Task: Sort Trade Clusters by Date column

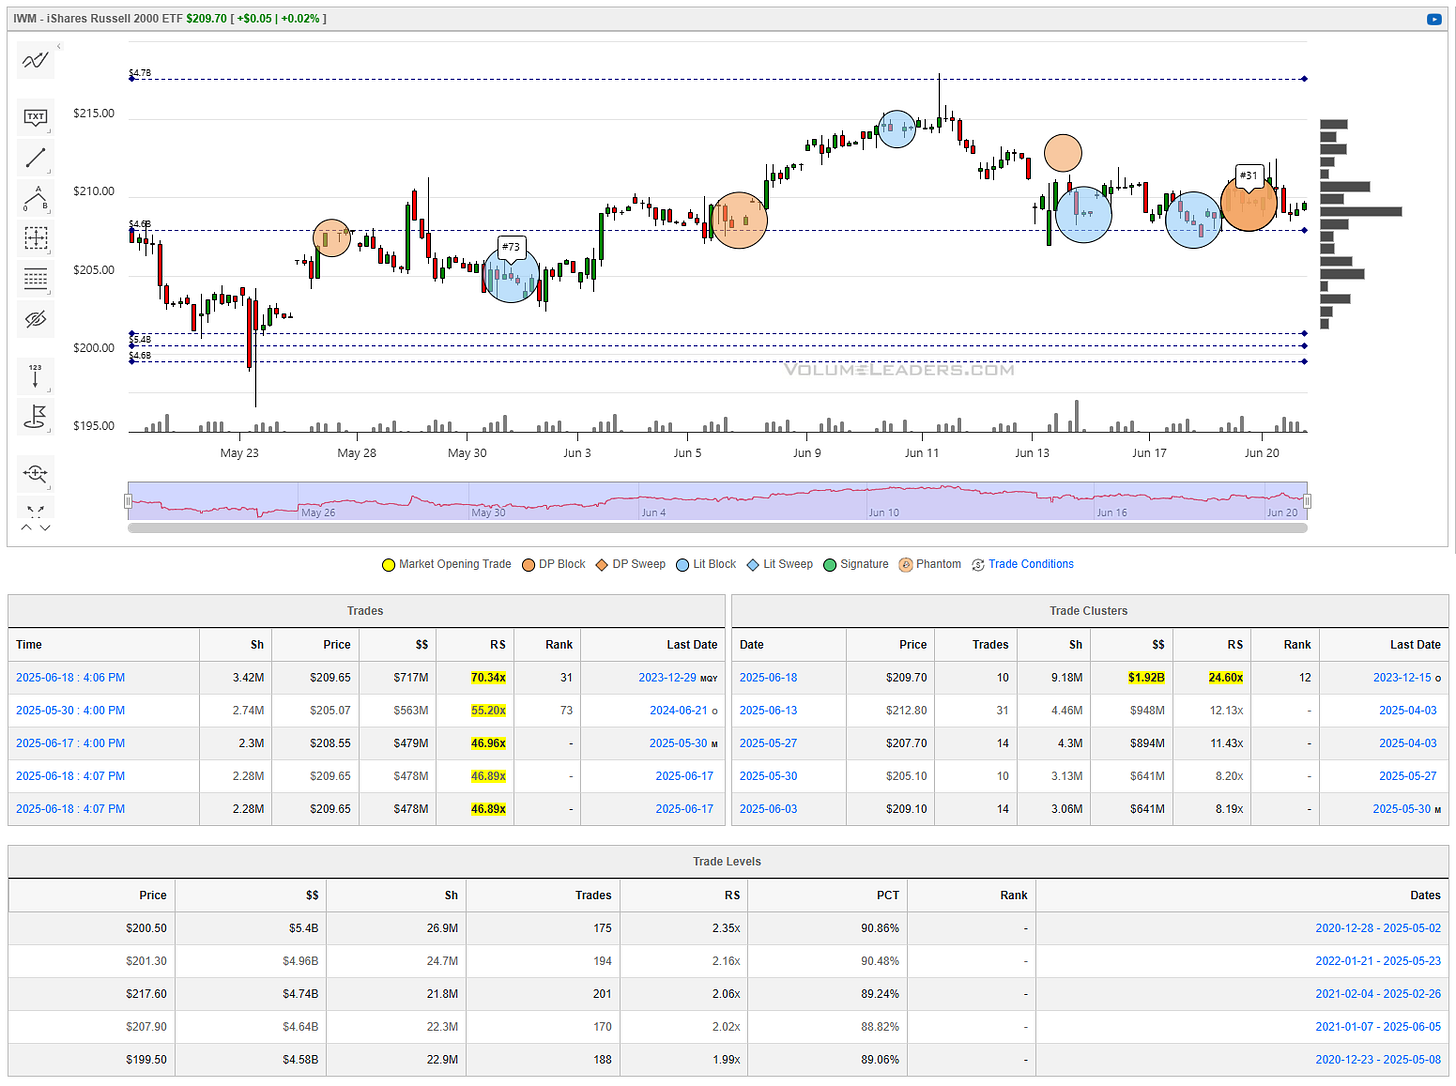Action: point(752,645)
